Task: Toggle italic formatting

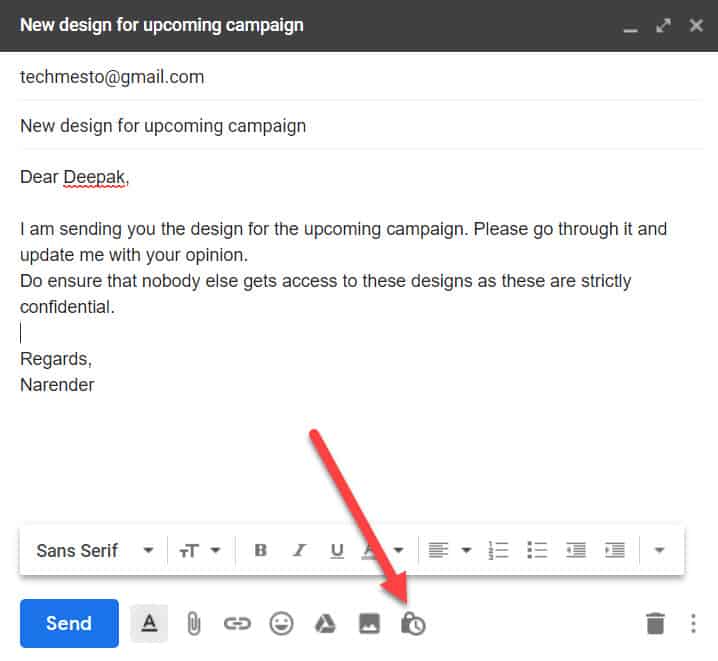Action: (299, 550)
